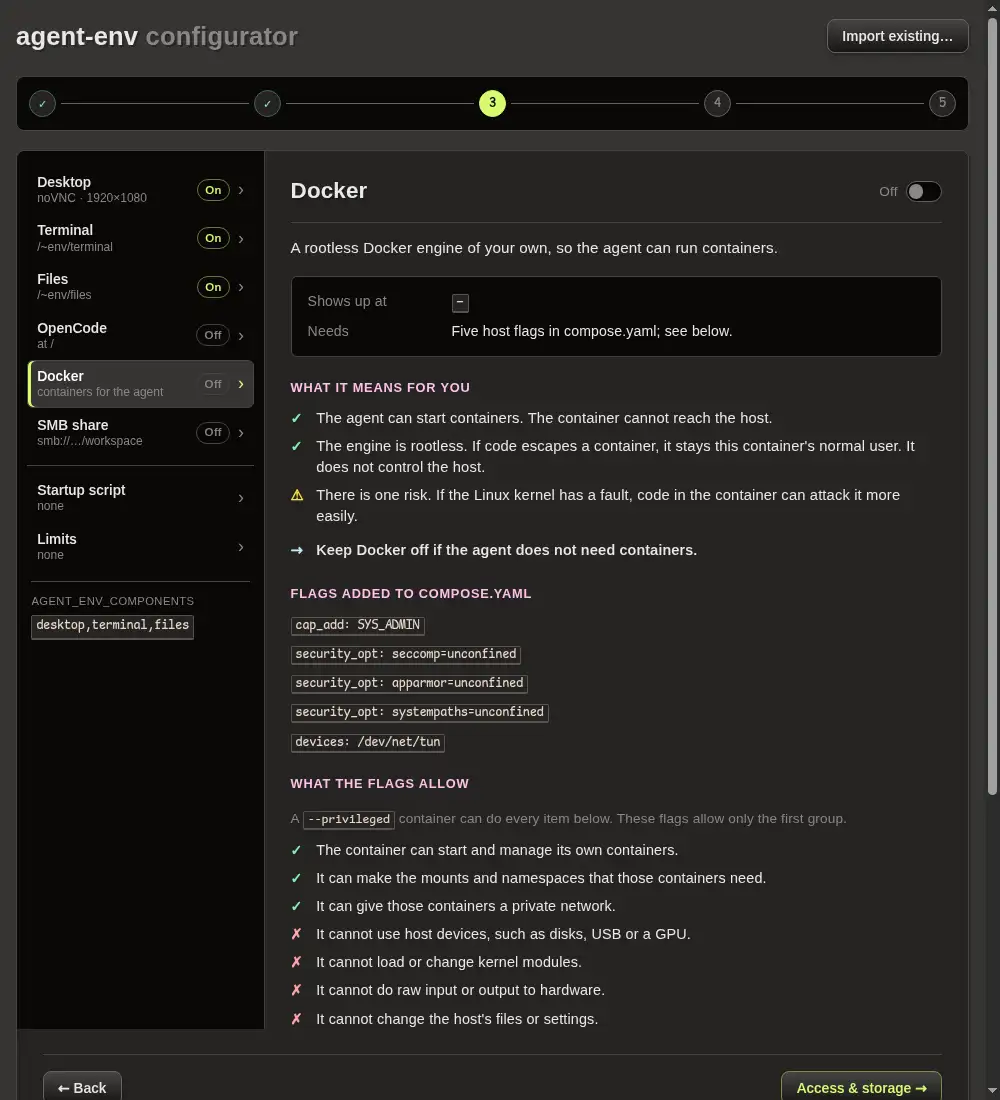Select the Terminal component entry
Viewport: 1000px width, 1100px height.
click(x=140, y=238)
